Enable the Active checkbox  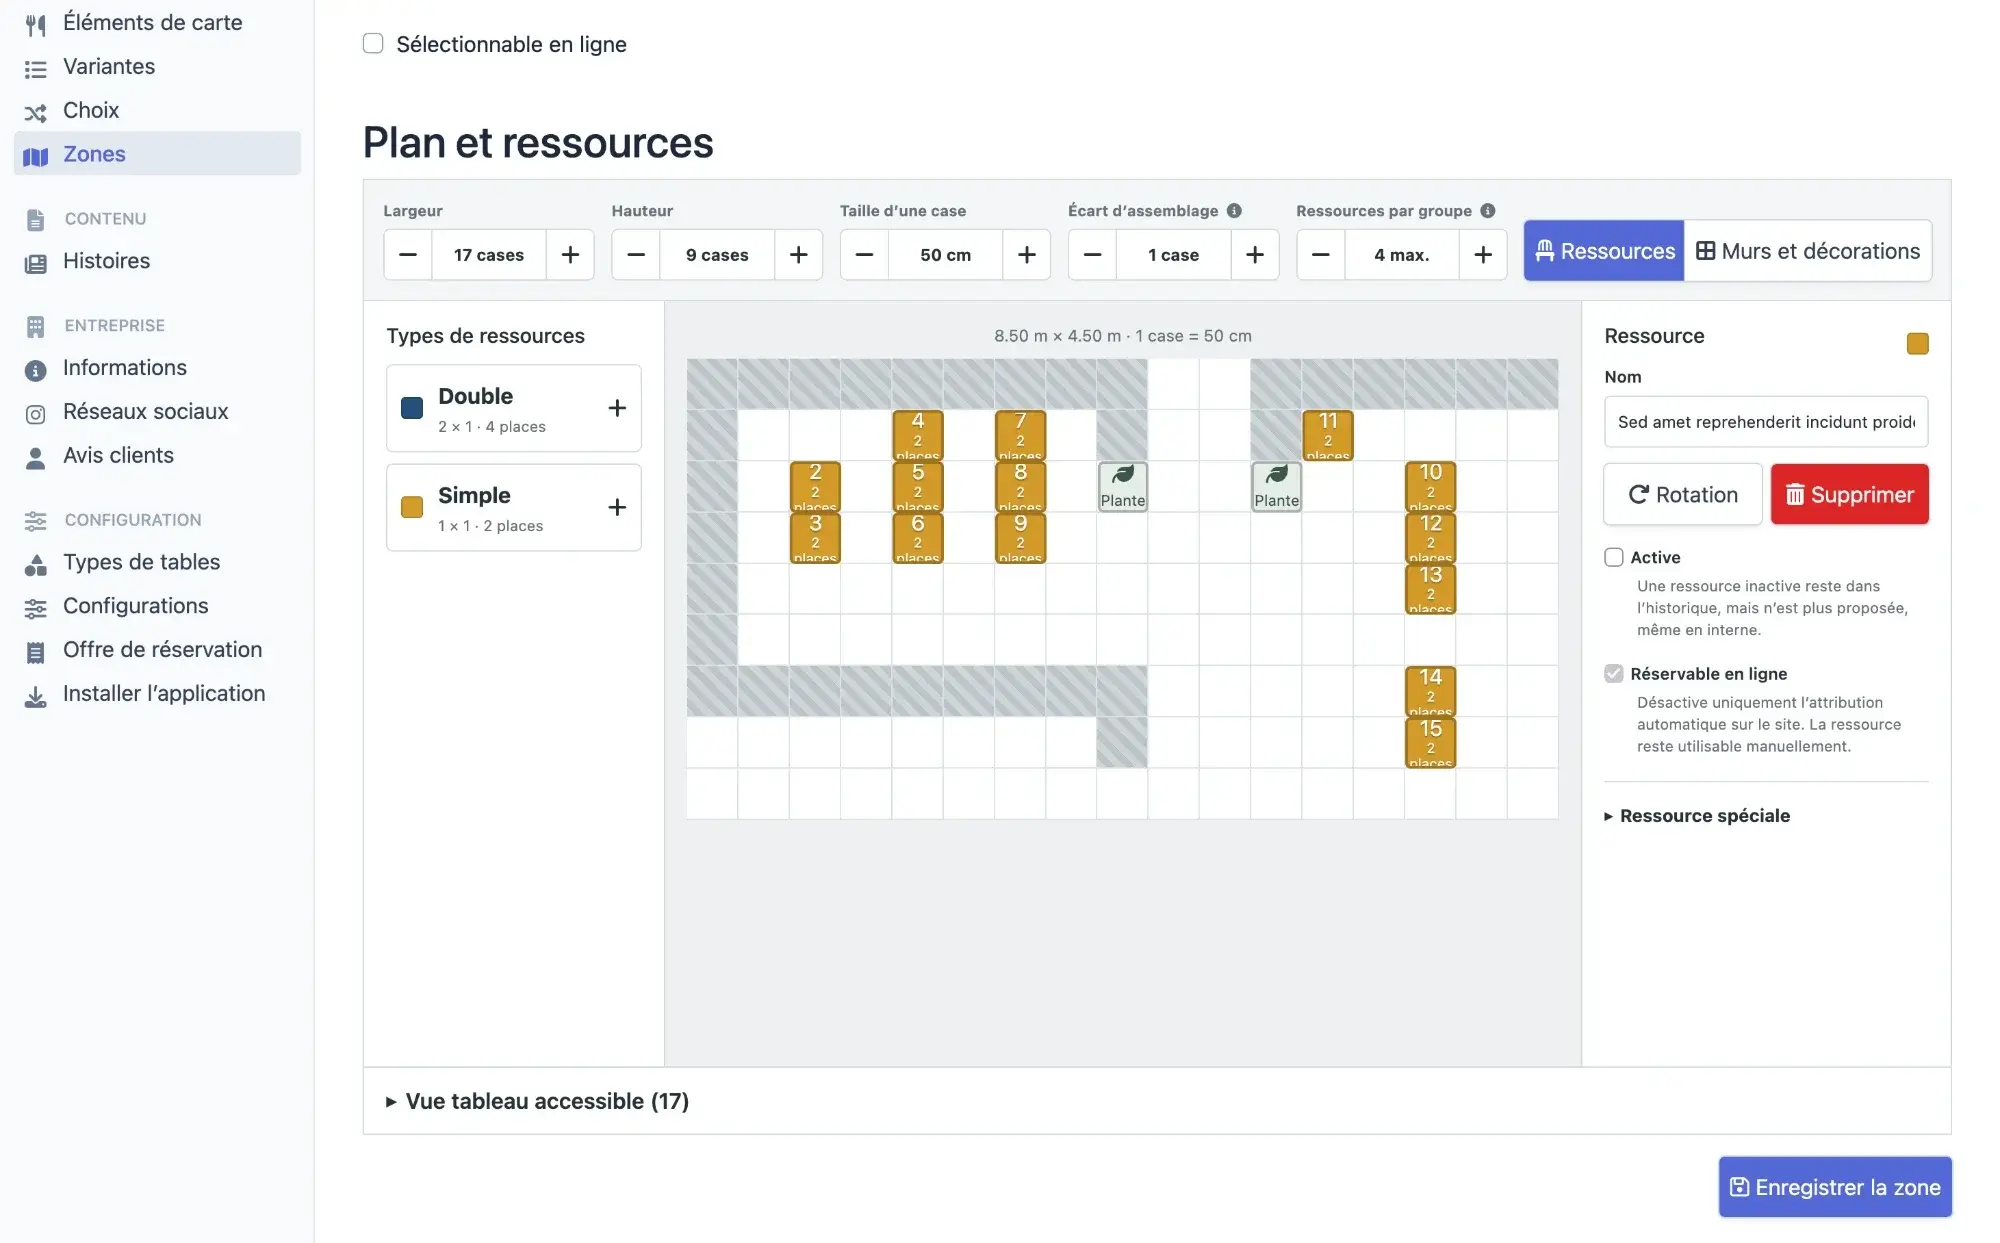click(1614, 557)
